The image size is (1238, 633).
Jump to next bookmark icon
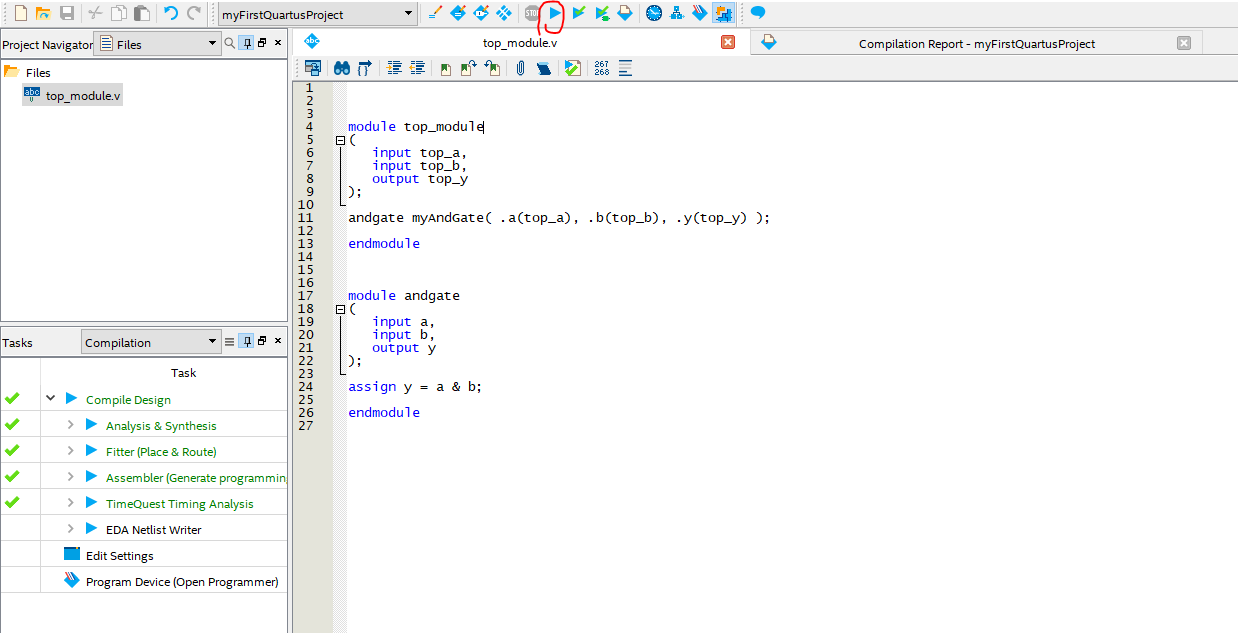click(x=469, y=68)
